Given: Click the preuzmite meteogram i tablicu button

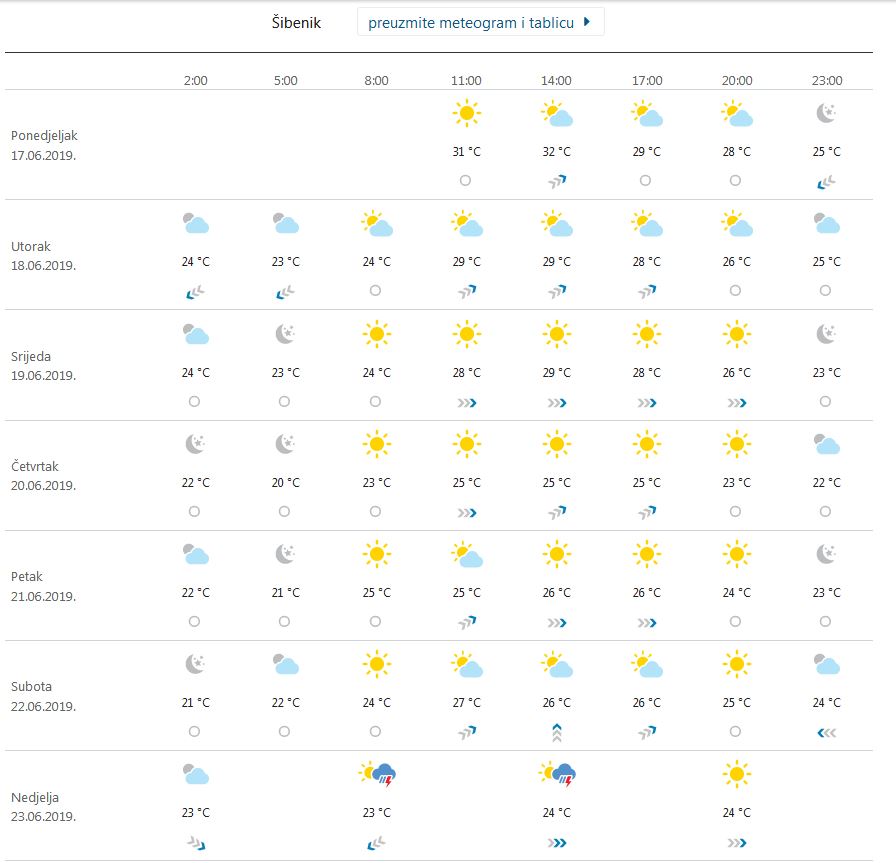Looking at the screenshot, I should click(480, 20).
